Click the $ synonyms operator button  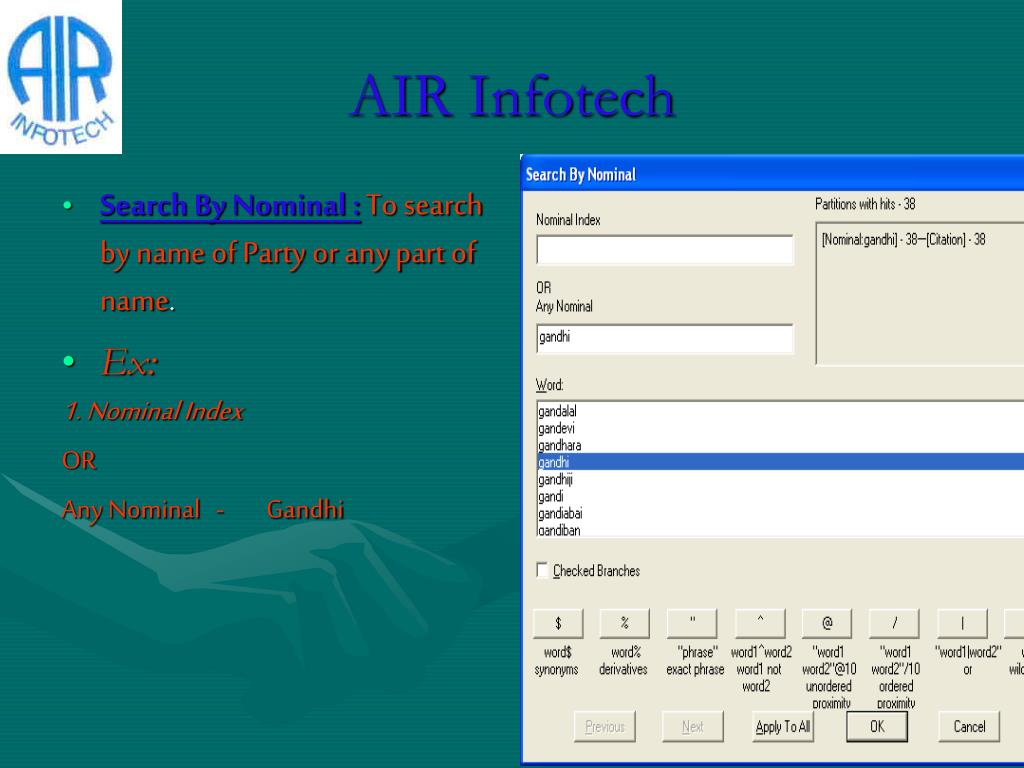coord(558,623)
